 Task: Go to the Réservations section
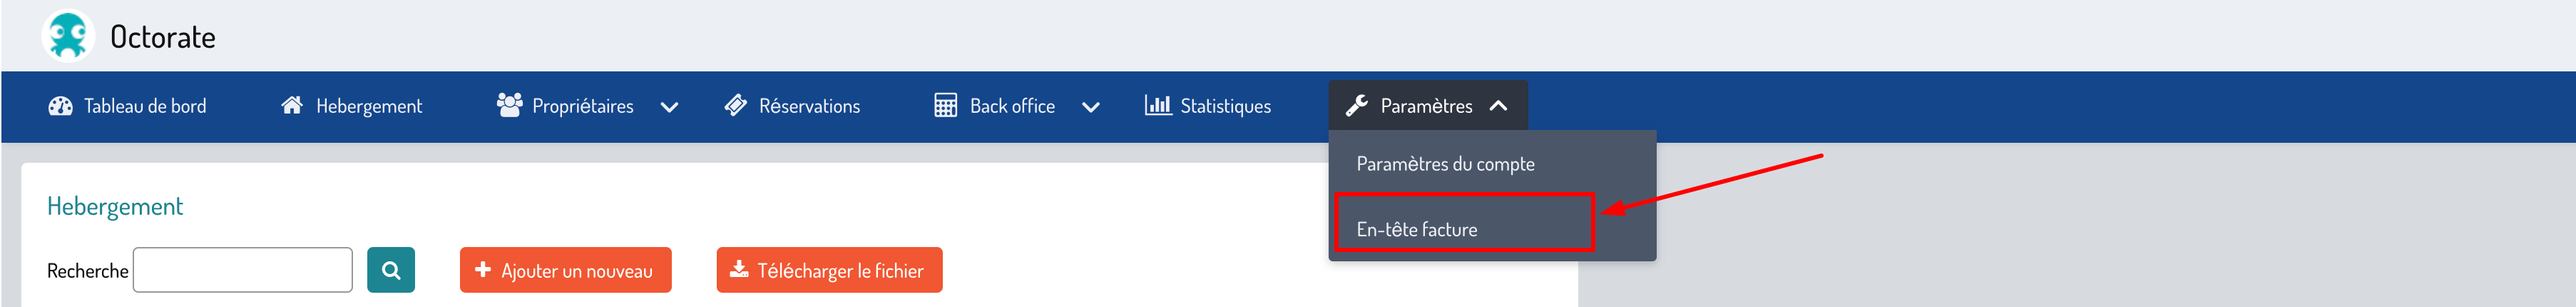click(x=809, y=106)
